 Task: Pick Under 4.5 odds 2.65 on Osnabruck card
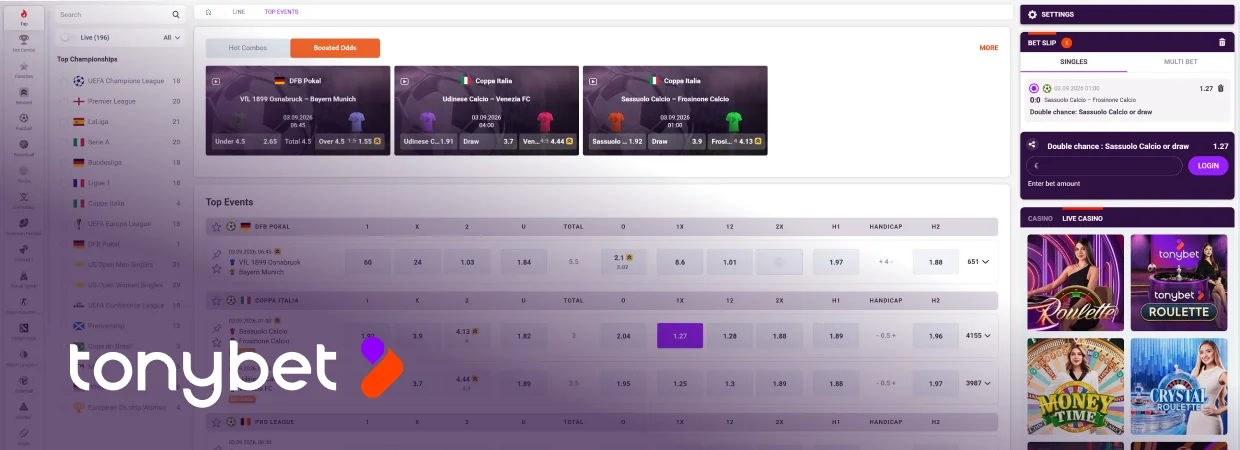pyautogui.click(x=245, y=142)
